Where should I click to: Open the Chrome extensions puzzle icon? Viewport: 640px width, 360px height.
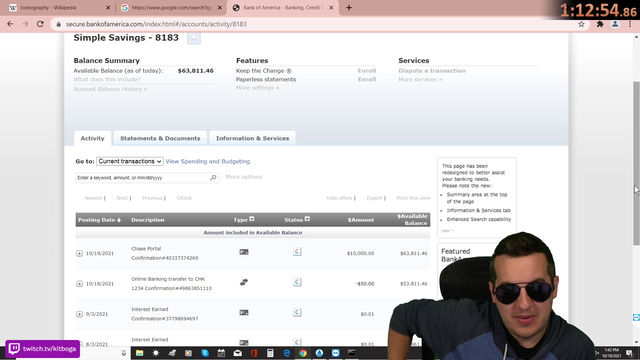click(x=600, y=24)
